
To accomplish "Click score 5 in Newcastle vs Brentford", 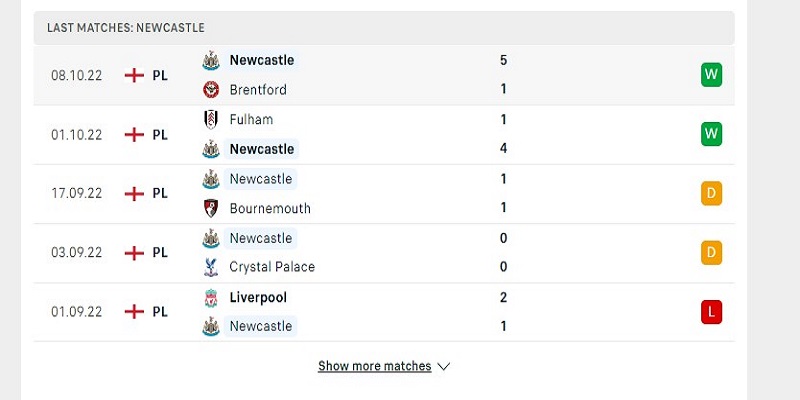I will tap(504, 60).
